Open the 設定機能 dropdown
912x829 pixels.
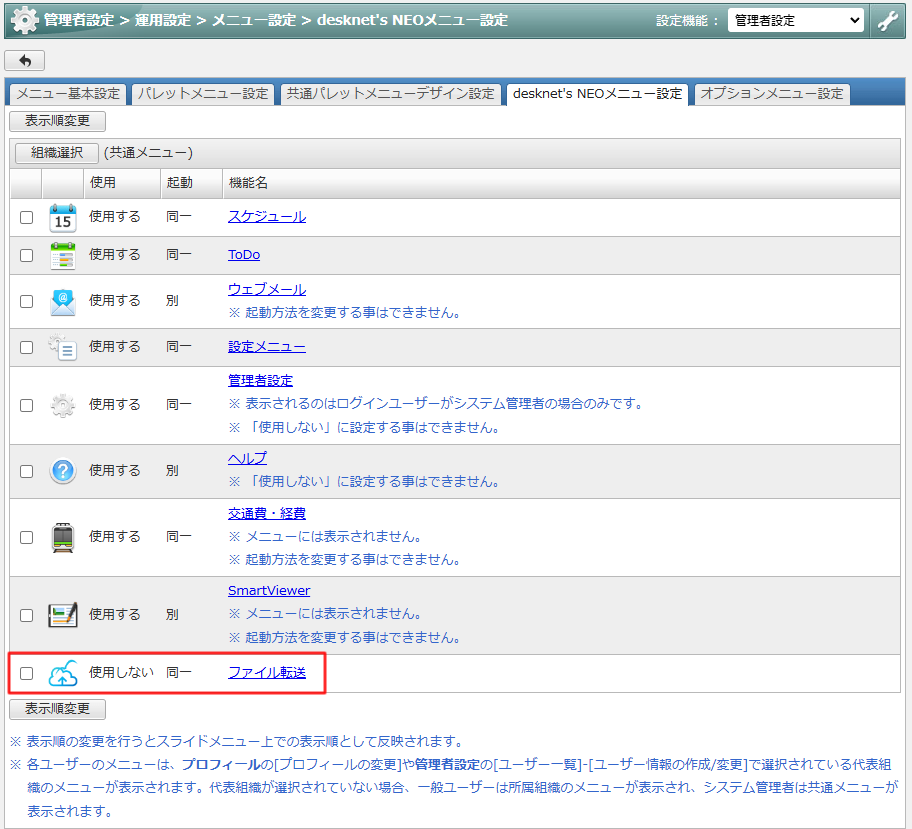pyautogui.click(x=795, y=20)
